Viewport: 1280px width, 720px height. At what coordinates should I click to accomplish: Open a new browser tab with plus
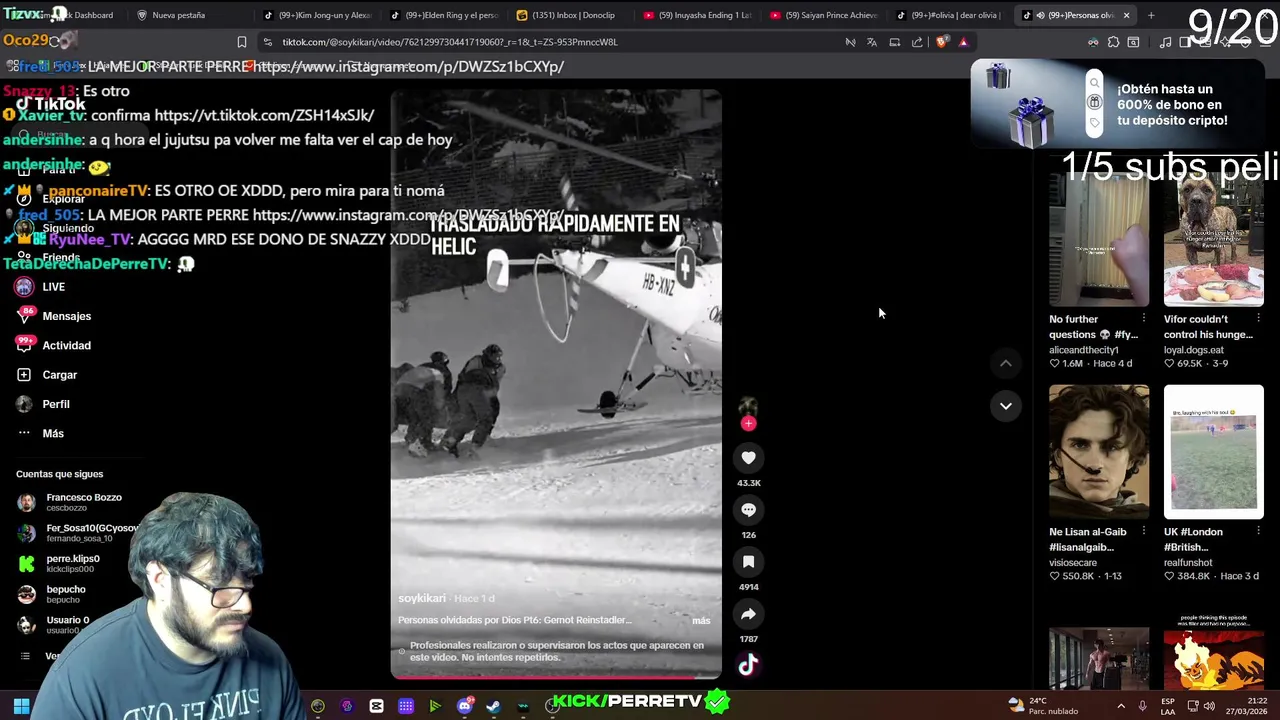coord(1151,15)
